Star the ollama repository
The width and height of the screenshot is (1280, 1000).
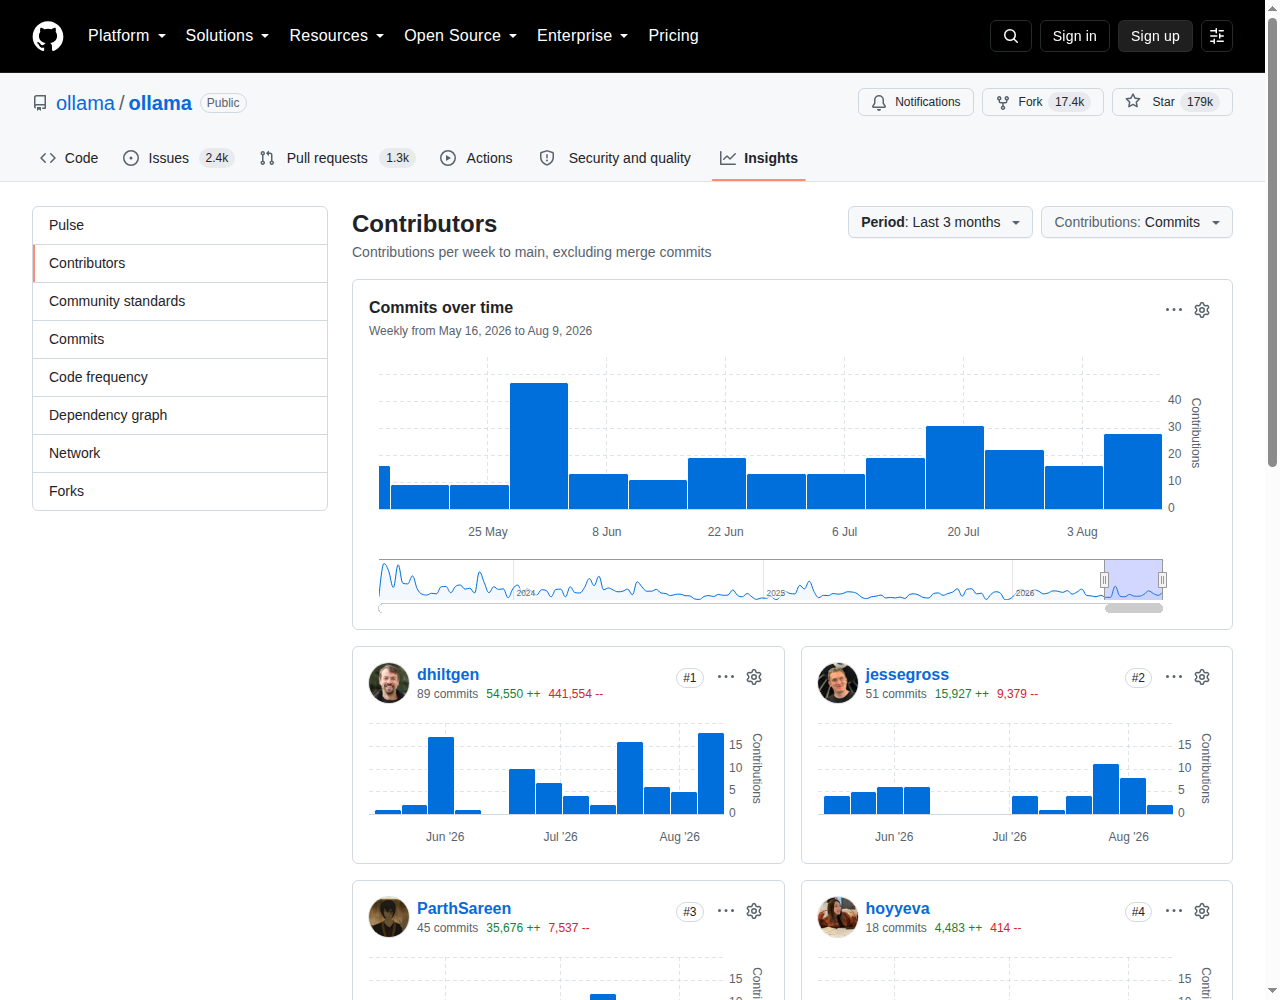1172,102
